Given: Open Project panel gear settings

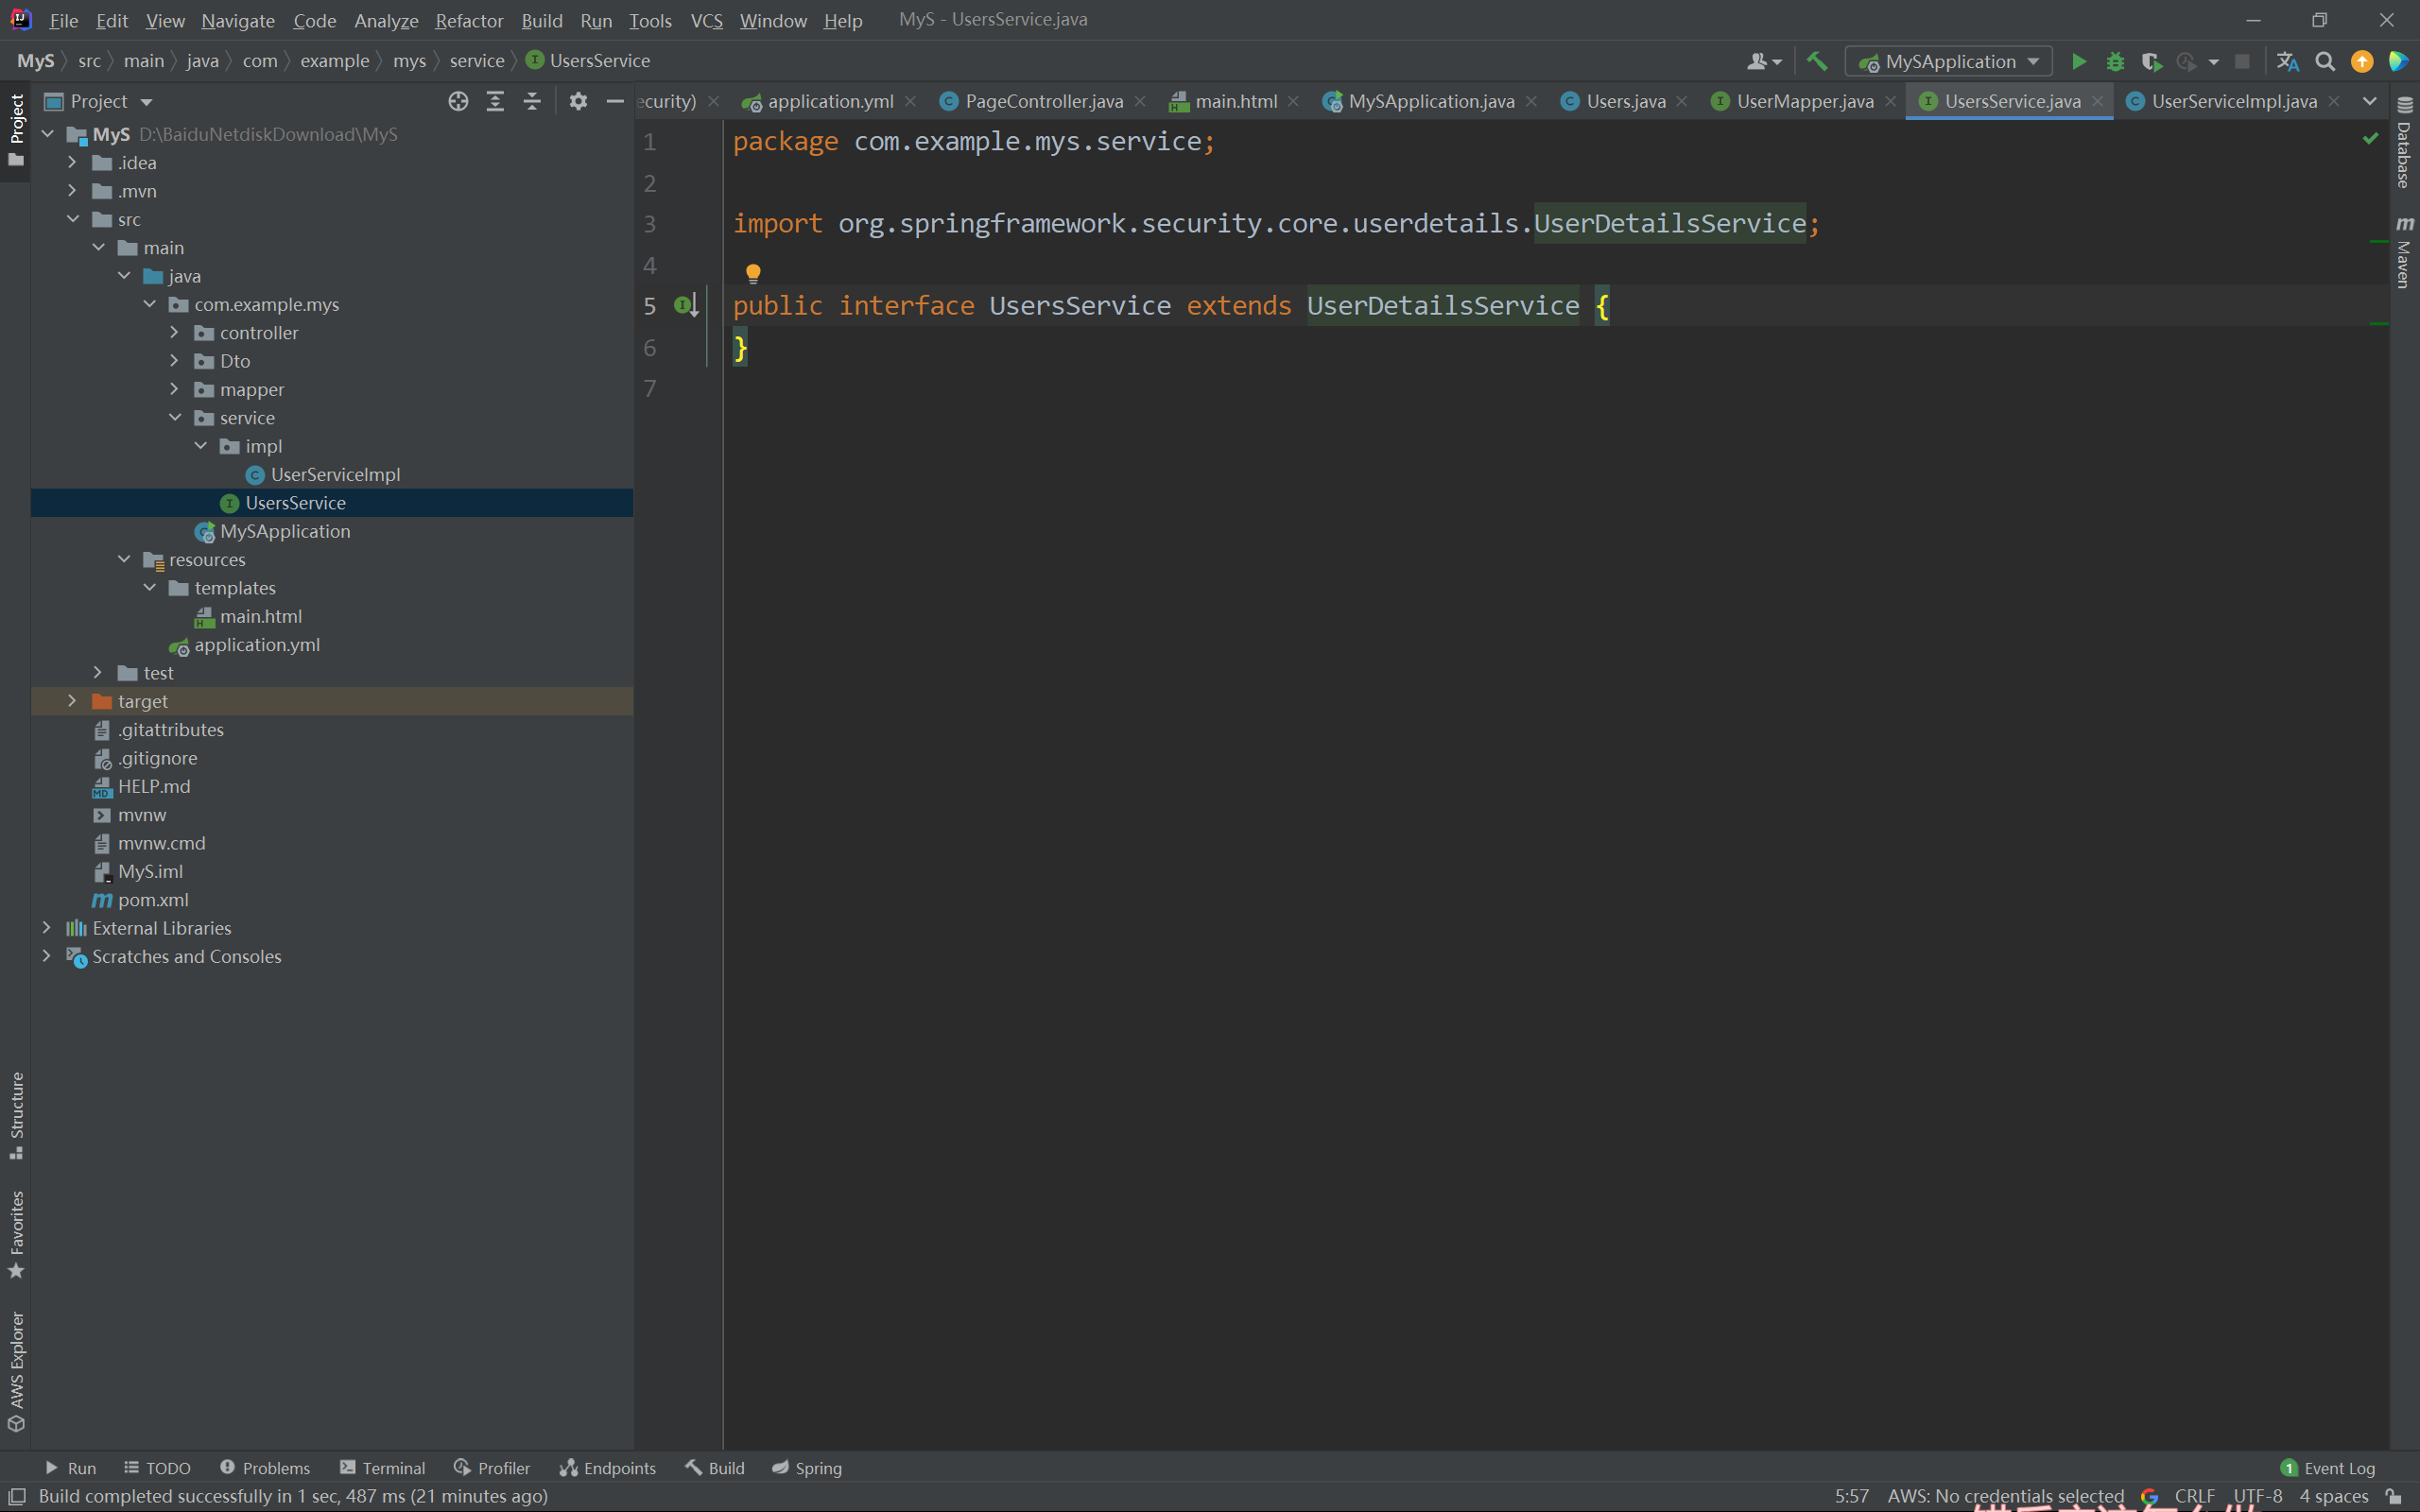Looking at the screenshot, I should [x=578, y=101].
